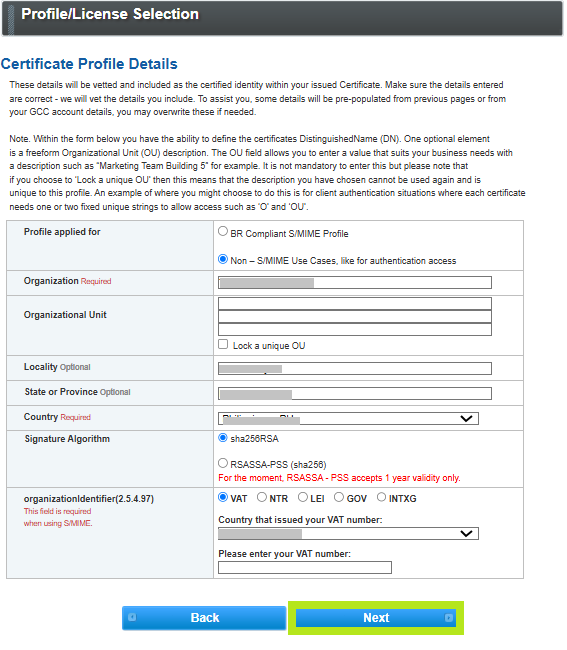The width and height of the screenshot is (567, 650).
Task: Pick the GOV identifier radio button
Action: pos(339,497)
